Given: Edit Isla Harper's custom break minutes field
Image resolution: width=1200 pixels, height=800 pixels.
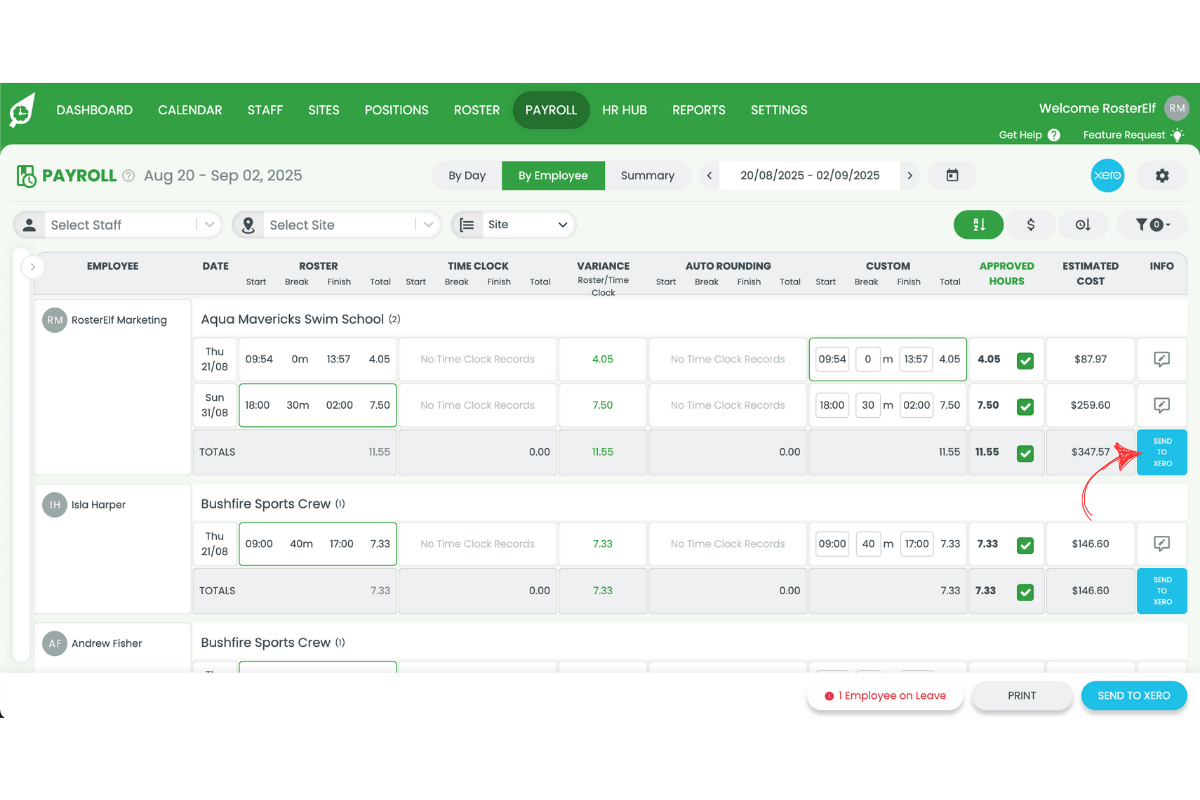Looking at the screenshot, I should click(x=867, y=543).
